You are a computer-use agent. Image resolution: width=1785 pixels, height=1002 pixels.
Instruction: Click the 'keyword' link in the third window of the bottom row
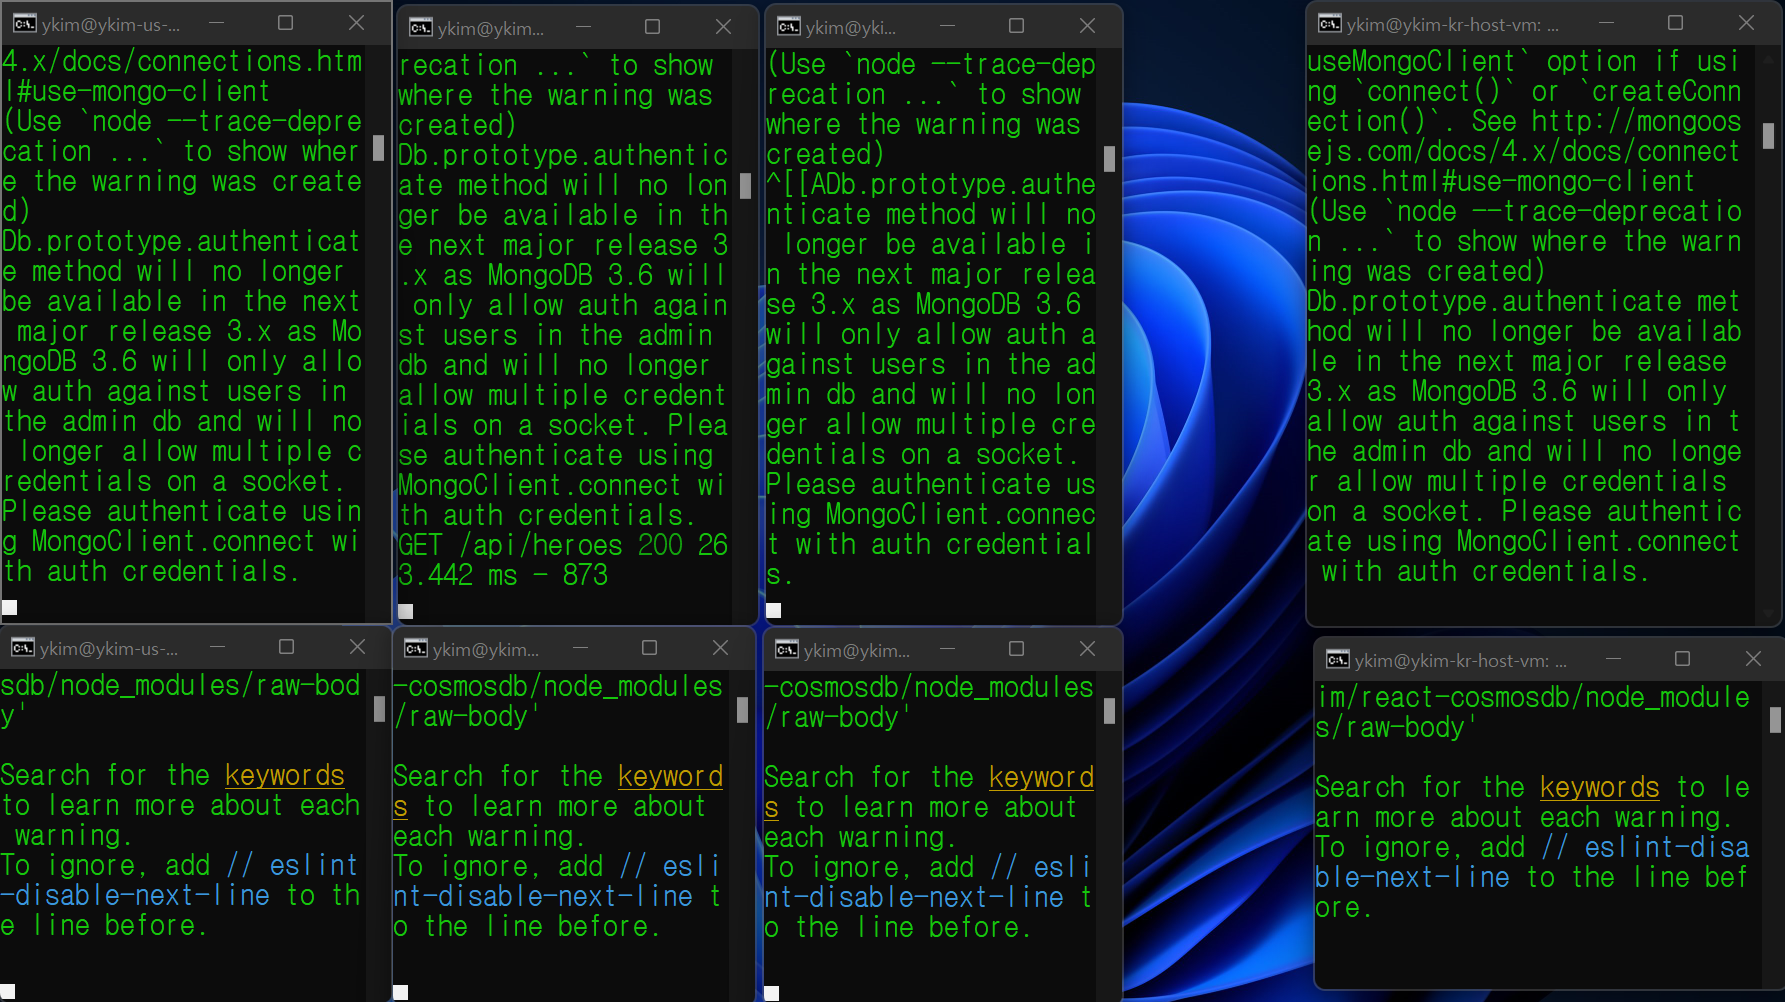coord(1041,777)
